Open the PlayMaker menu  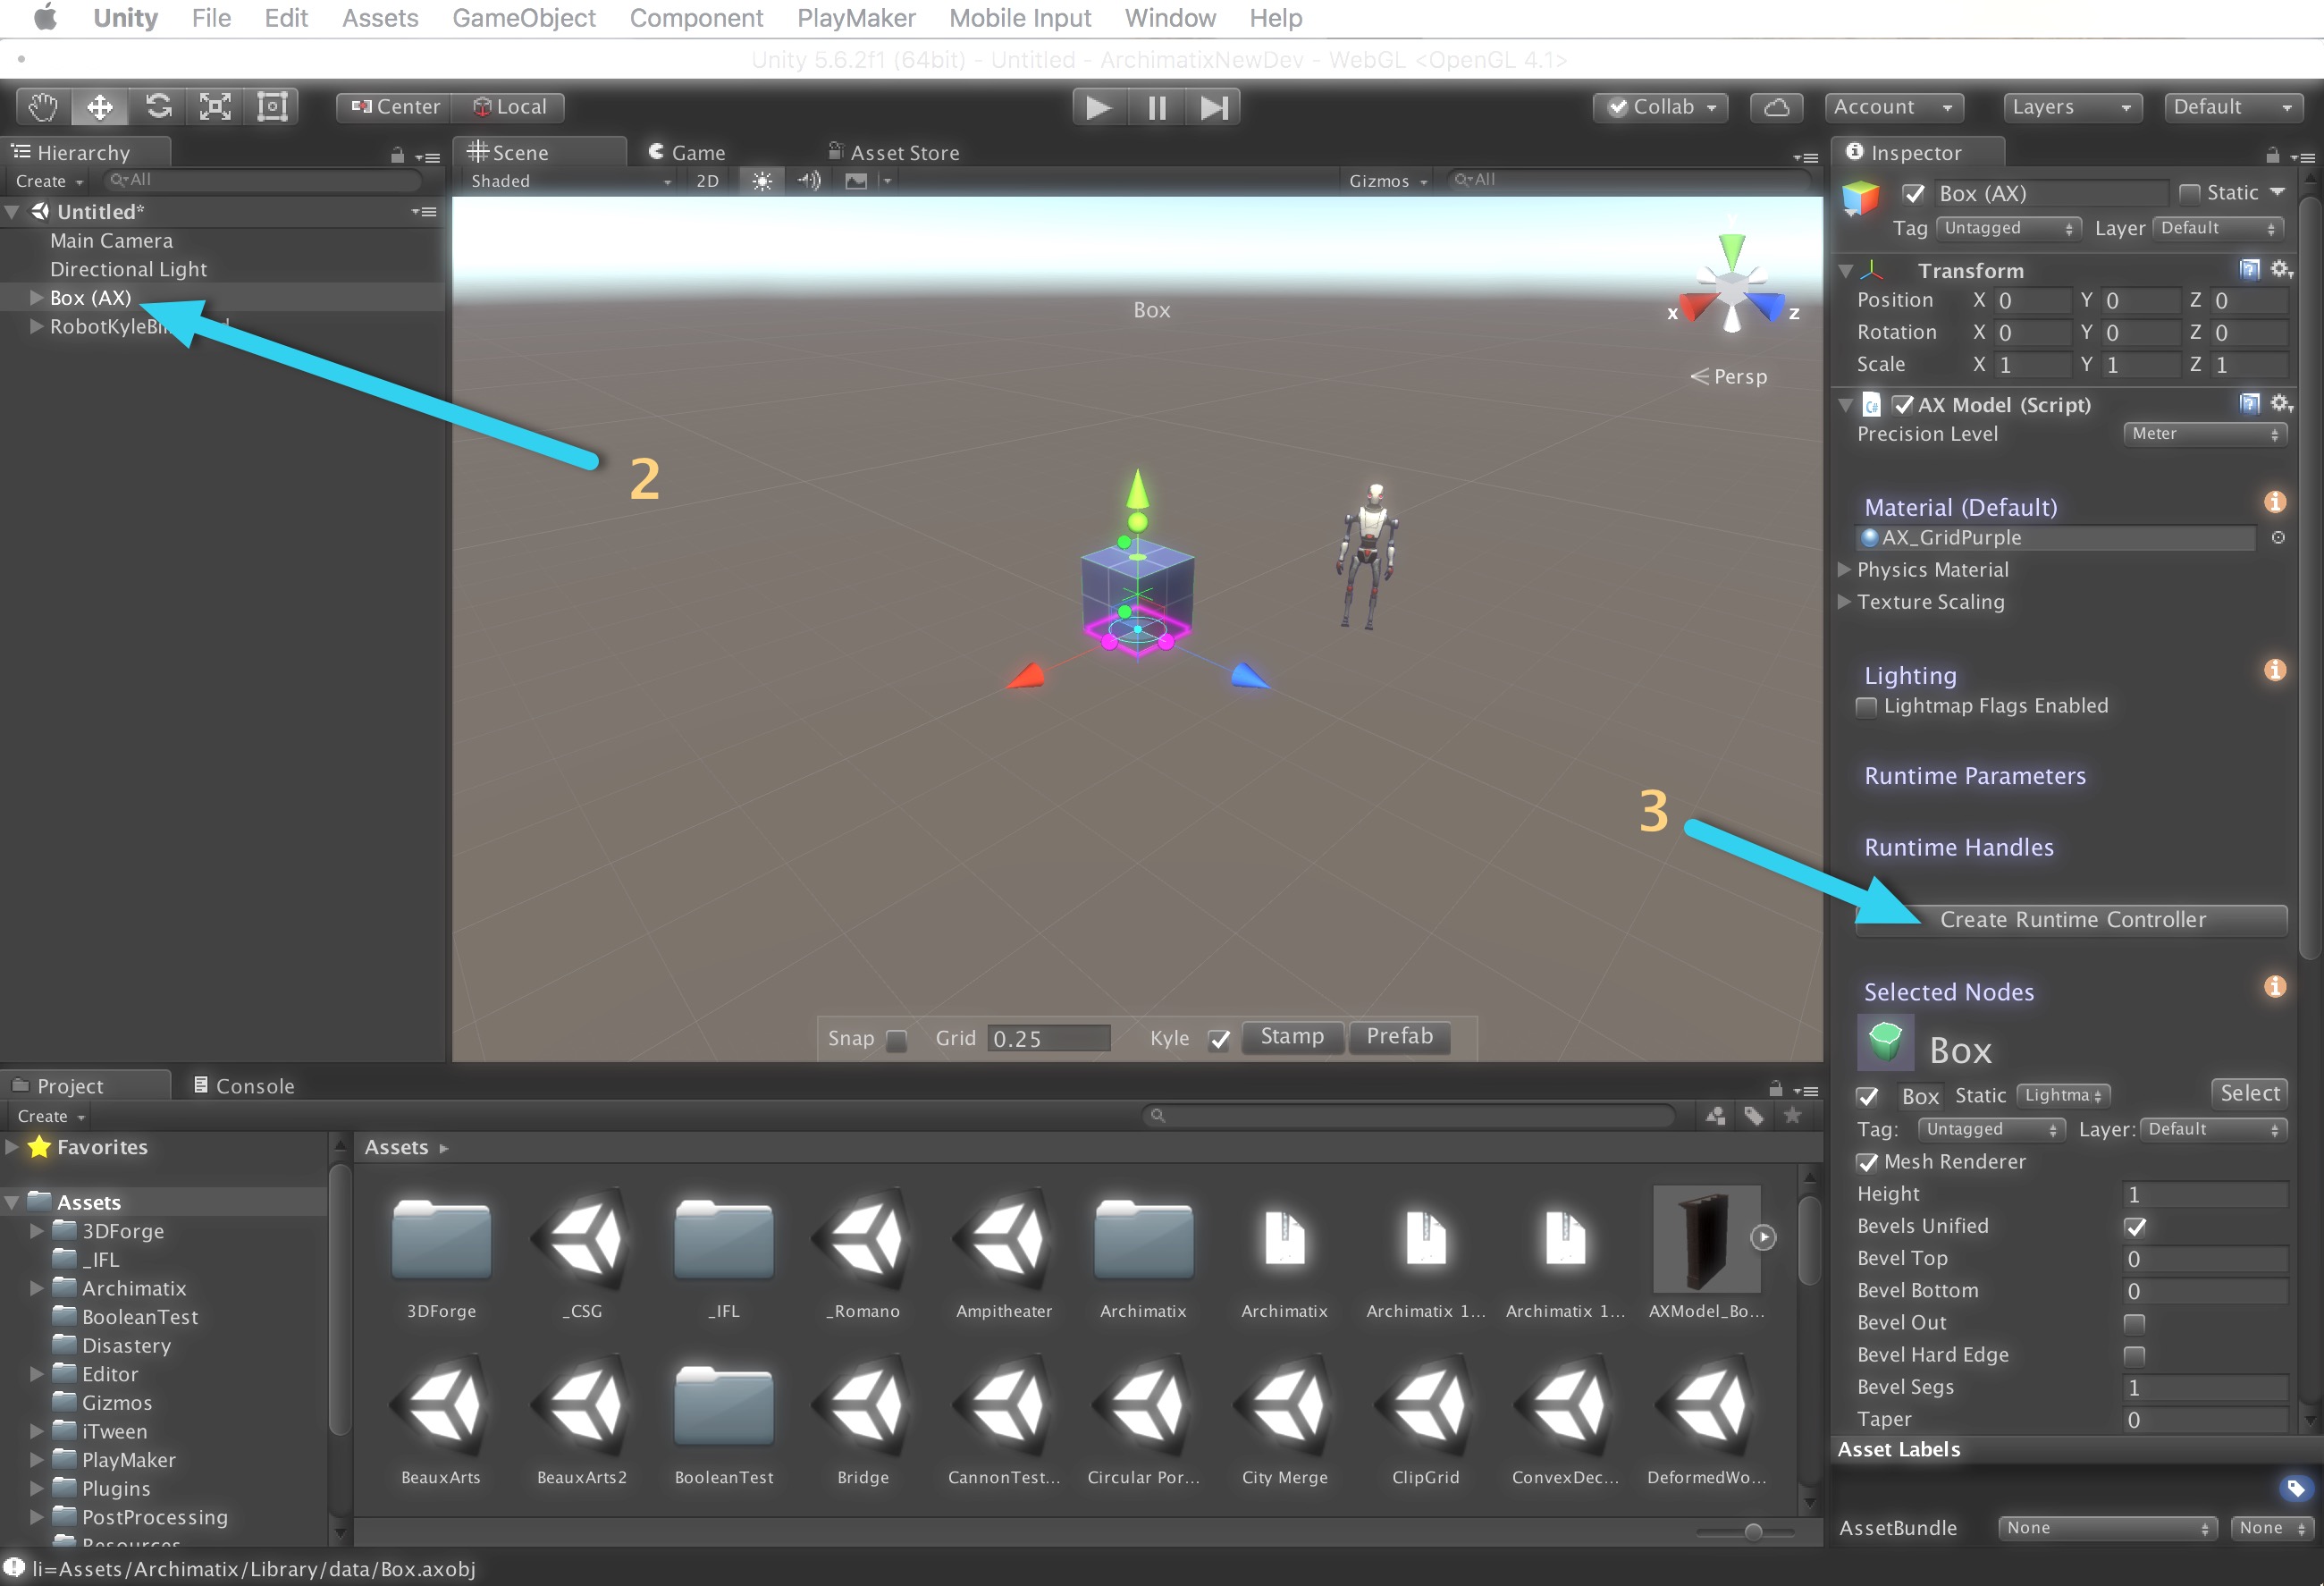click(x=856, y=18)
